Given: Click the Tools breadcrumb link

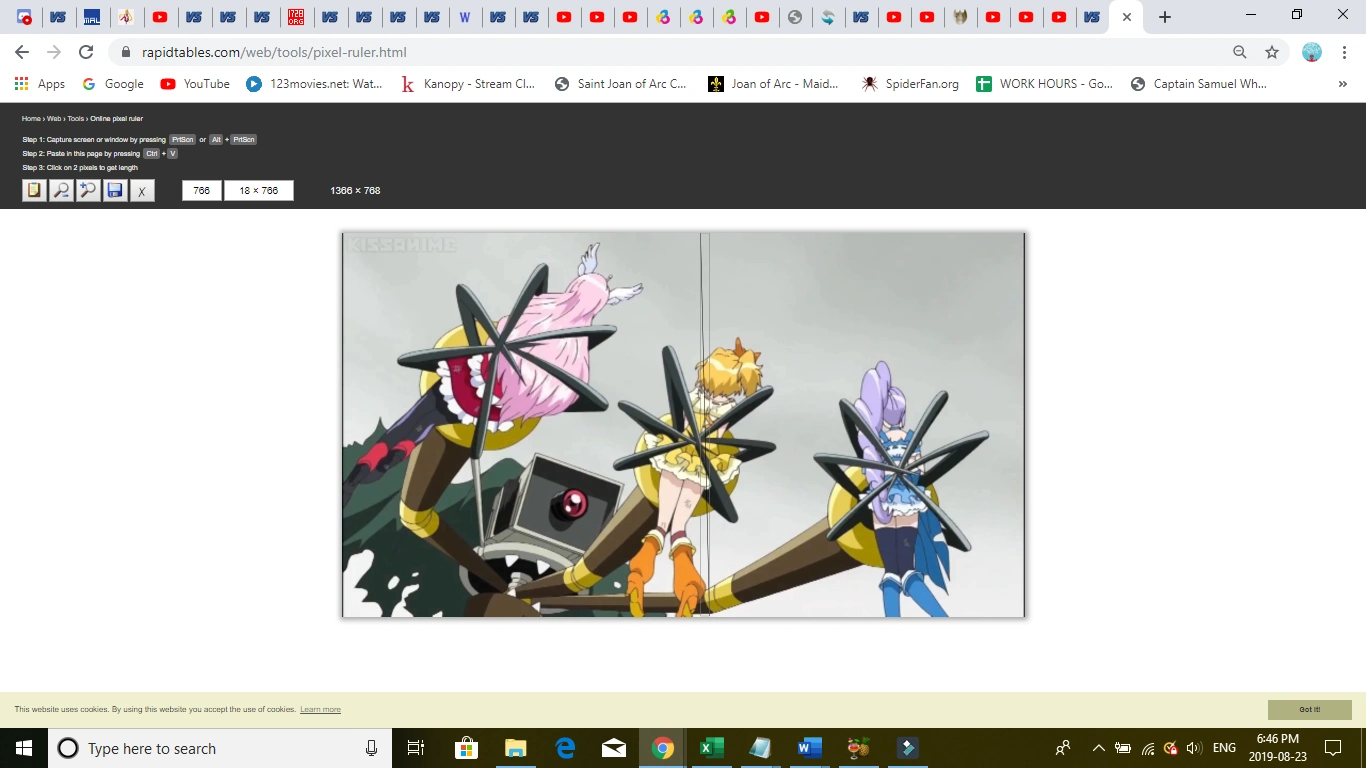Looking at the screenshot, I should (75, 119).
